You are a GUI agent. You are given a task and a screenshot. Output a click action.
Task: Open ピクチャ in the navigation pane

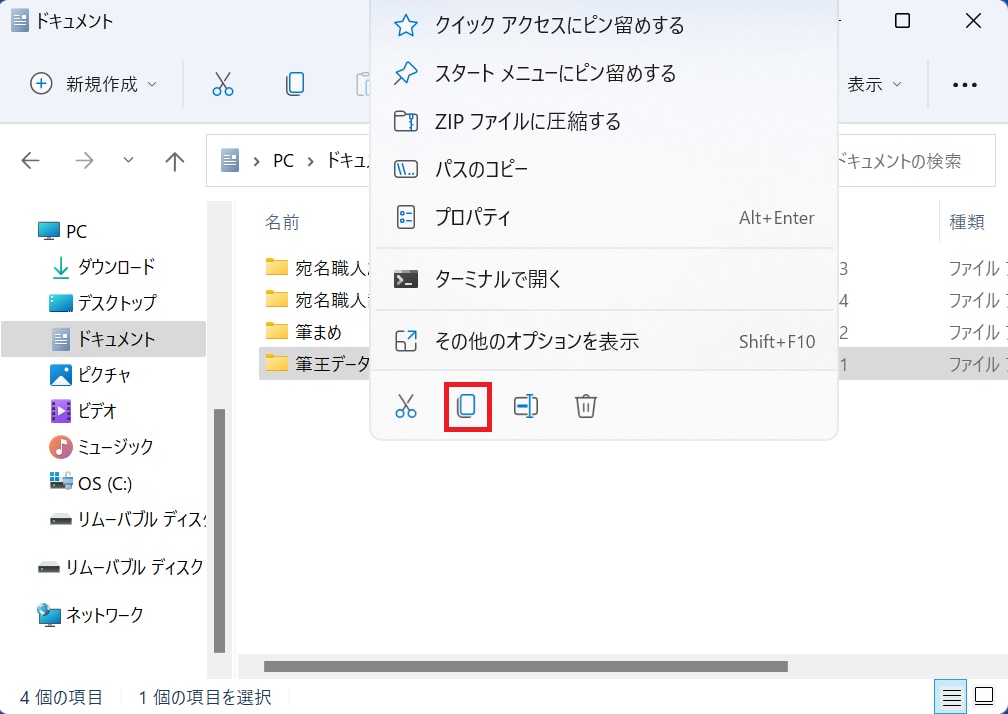[90, 375]
